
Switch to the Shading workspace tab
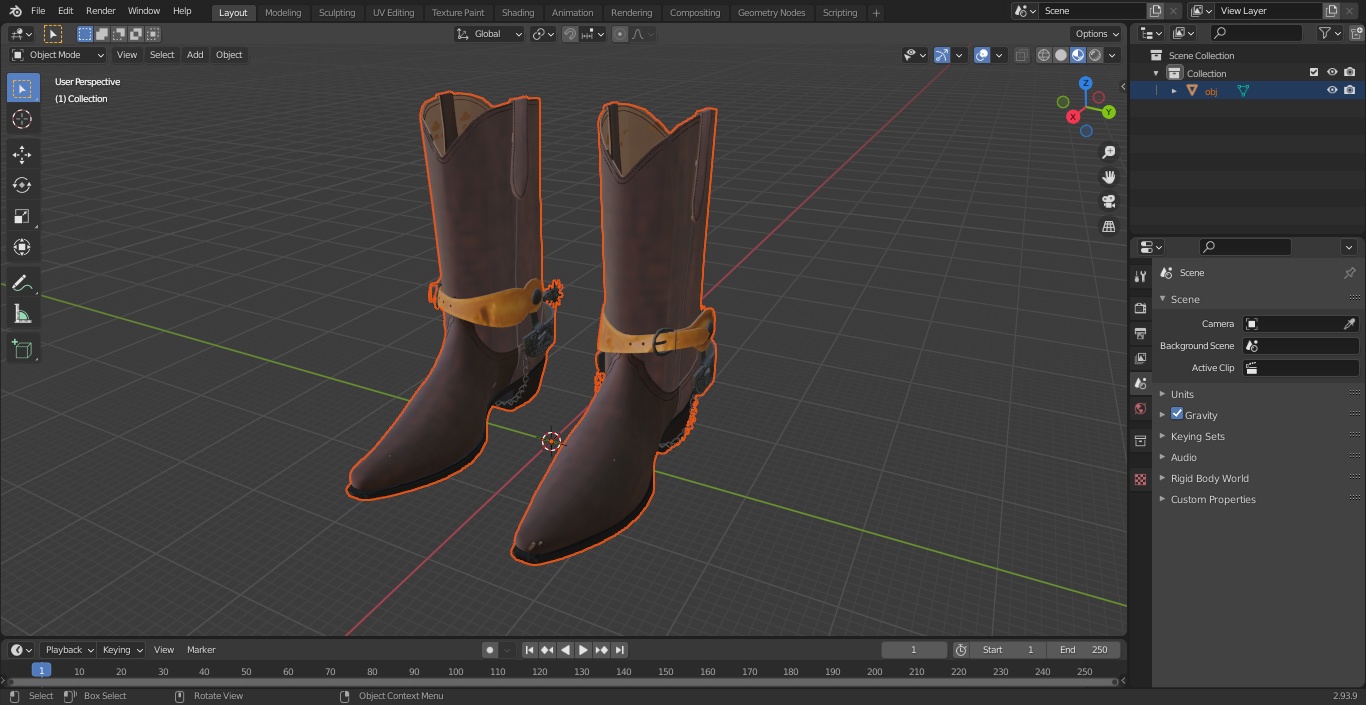518,13
